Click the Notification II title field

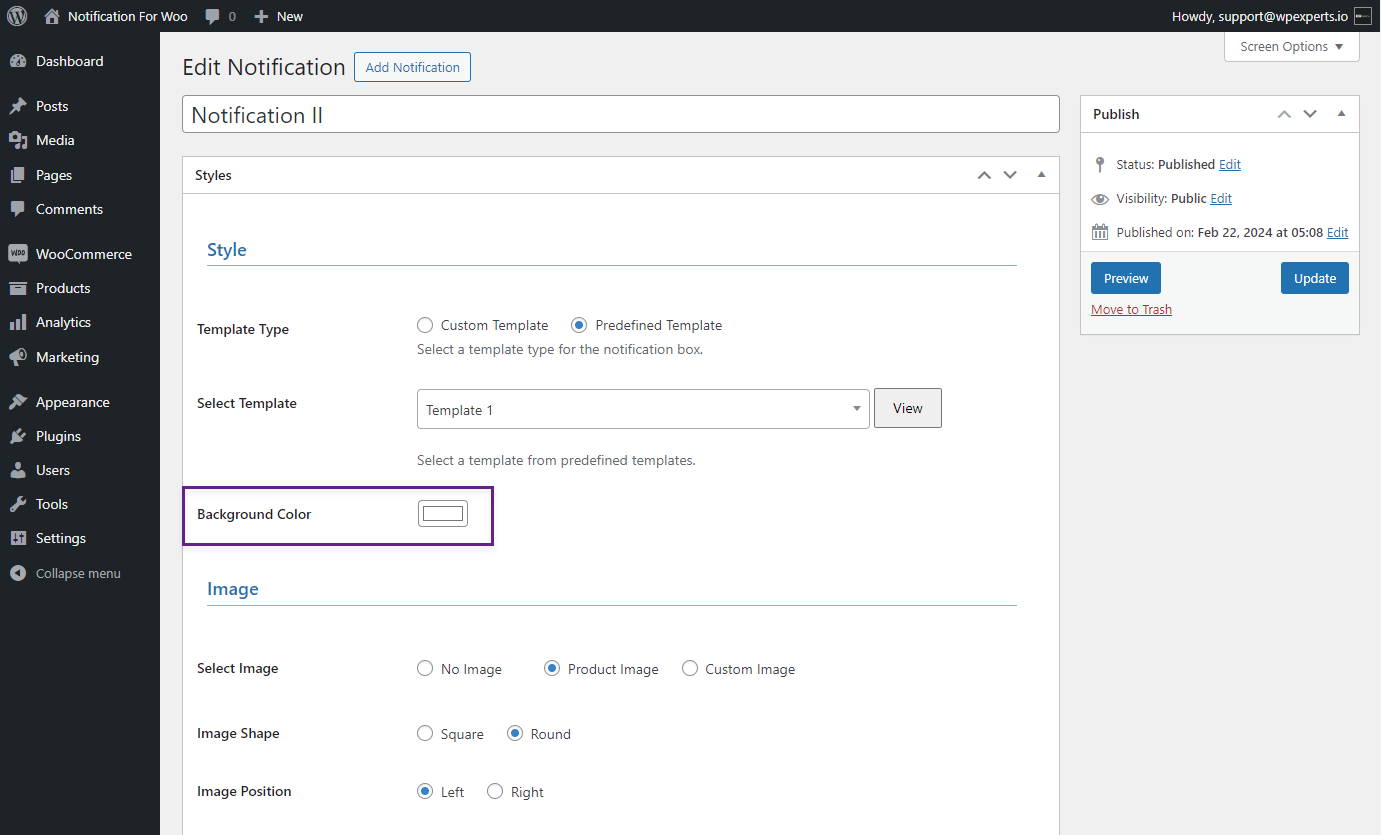(620, 114)
